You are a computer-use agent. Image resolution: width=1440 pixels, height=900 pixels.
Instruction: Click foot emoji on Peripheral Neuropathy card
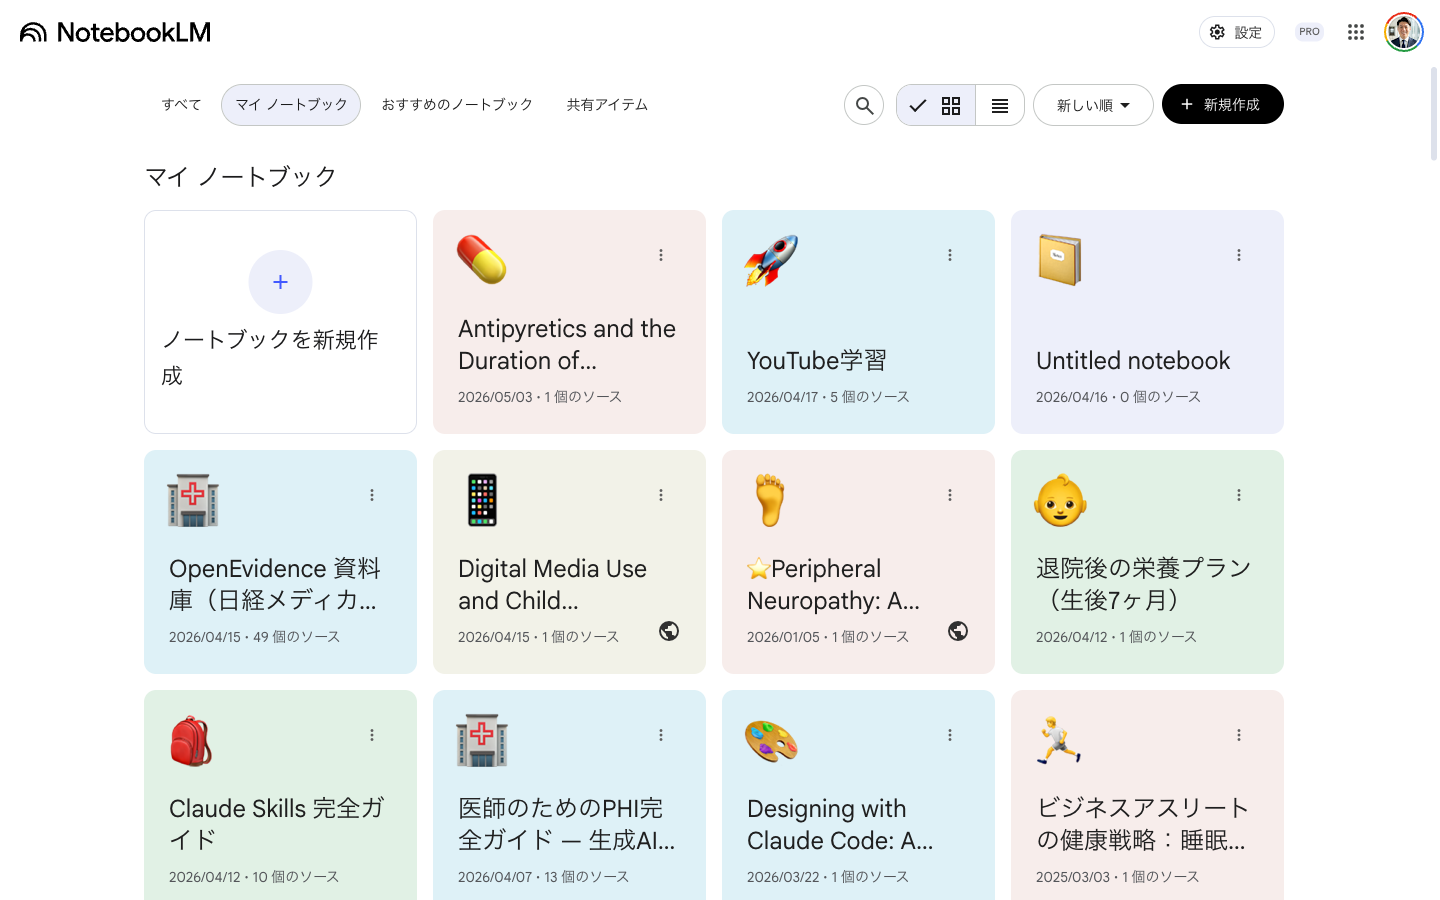pyautogui.click(x=770, y=500)
